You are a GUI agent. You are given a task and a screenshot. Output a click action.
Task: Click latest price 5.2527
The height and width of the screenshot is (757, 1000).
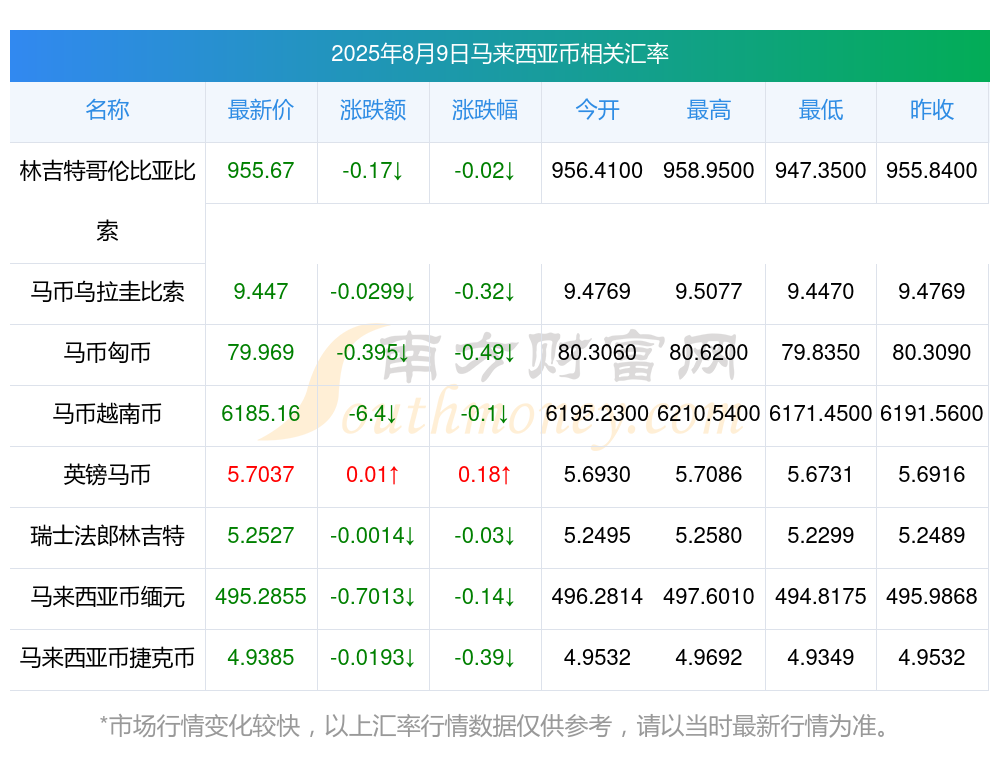pyautogui.click(x=261, y=535)
